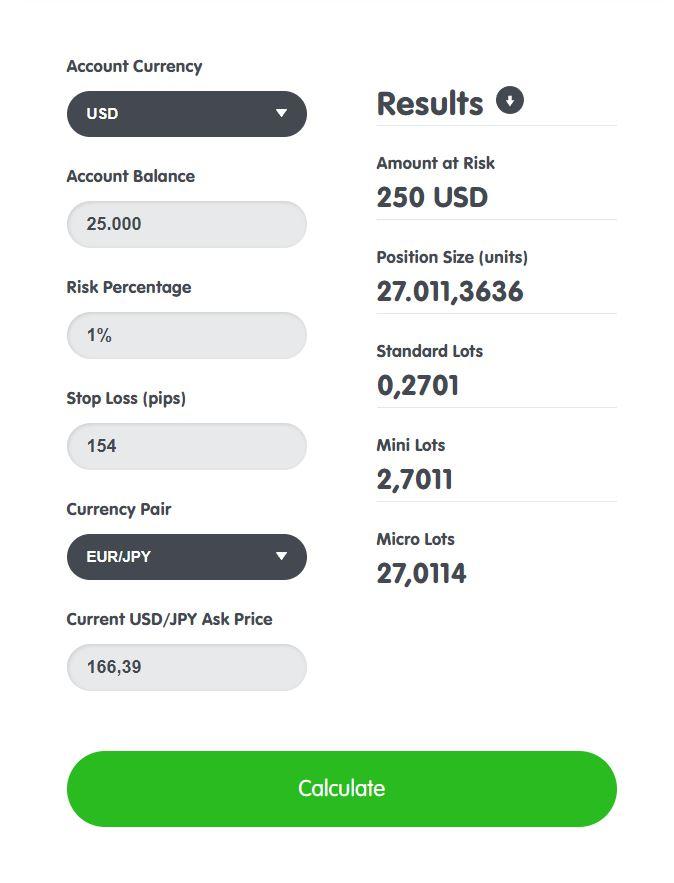674x883 pixels.
Task: Click the green Calculate button
Action: (x=342, y=788)
